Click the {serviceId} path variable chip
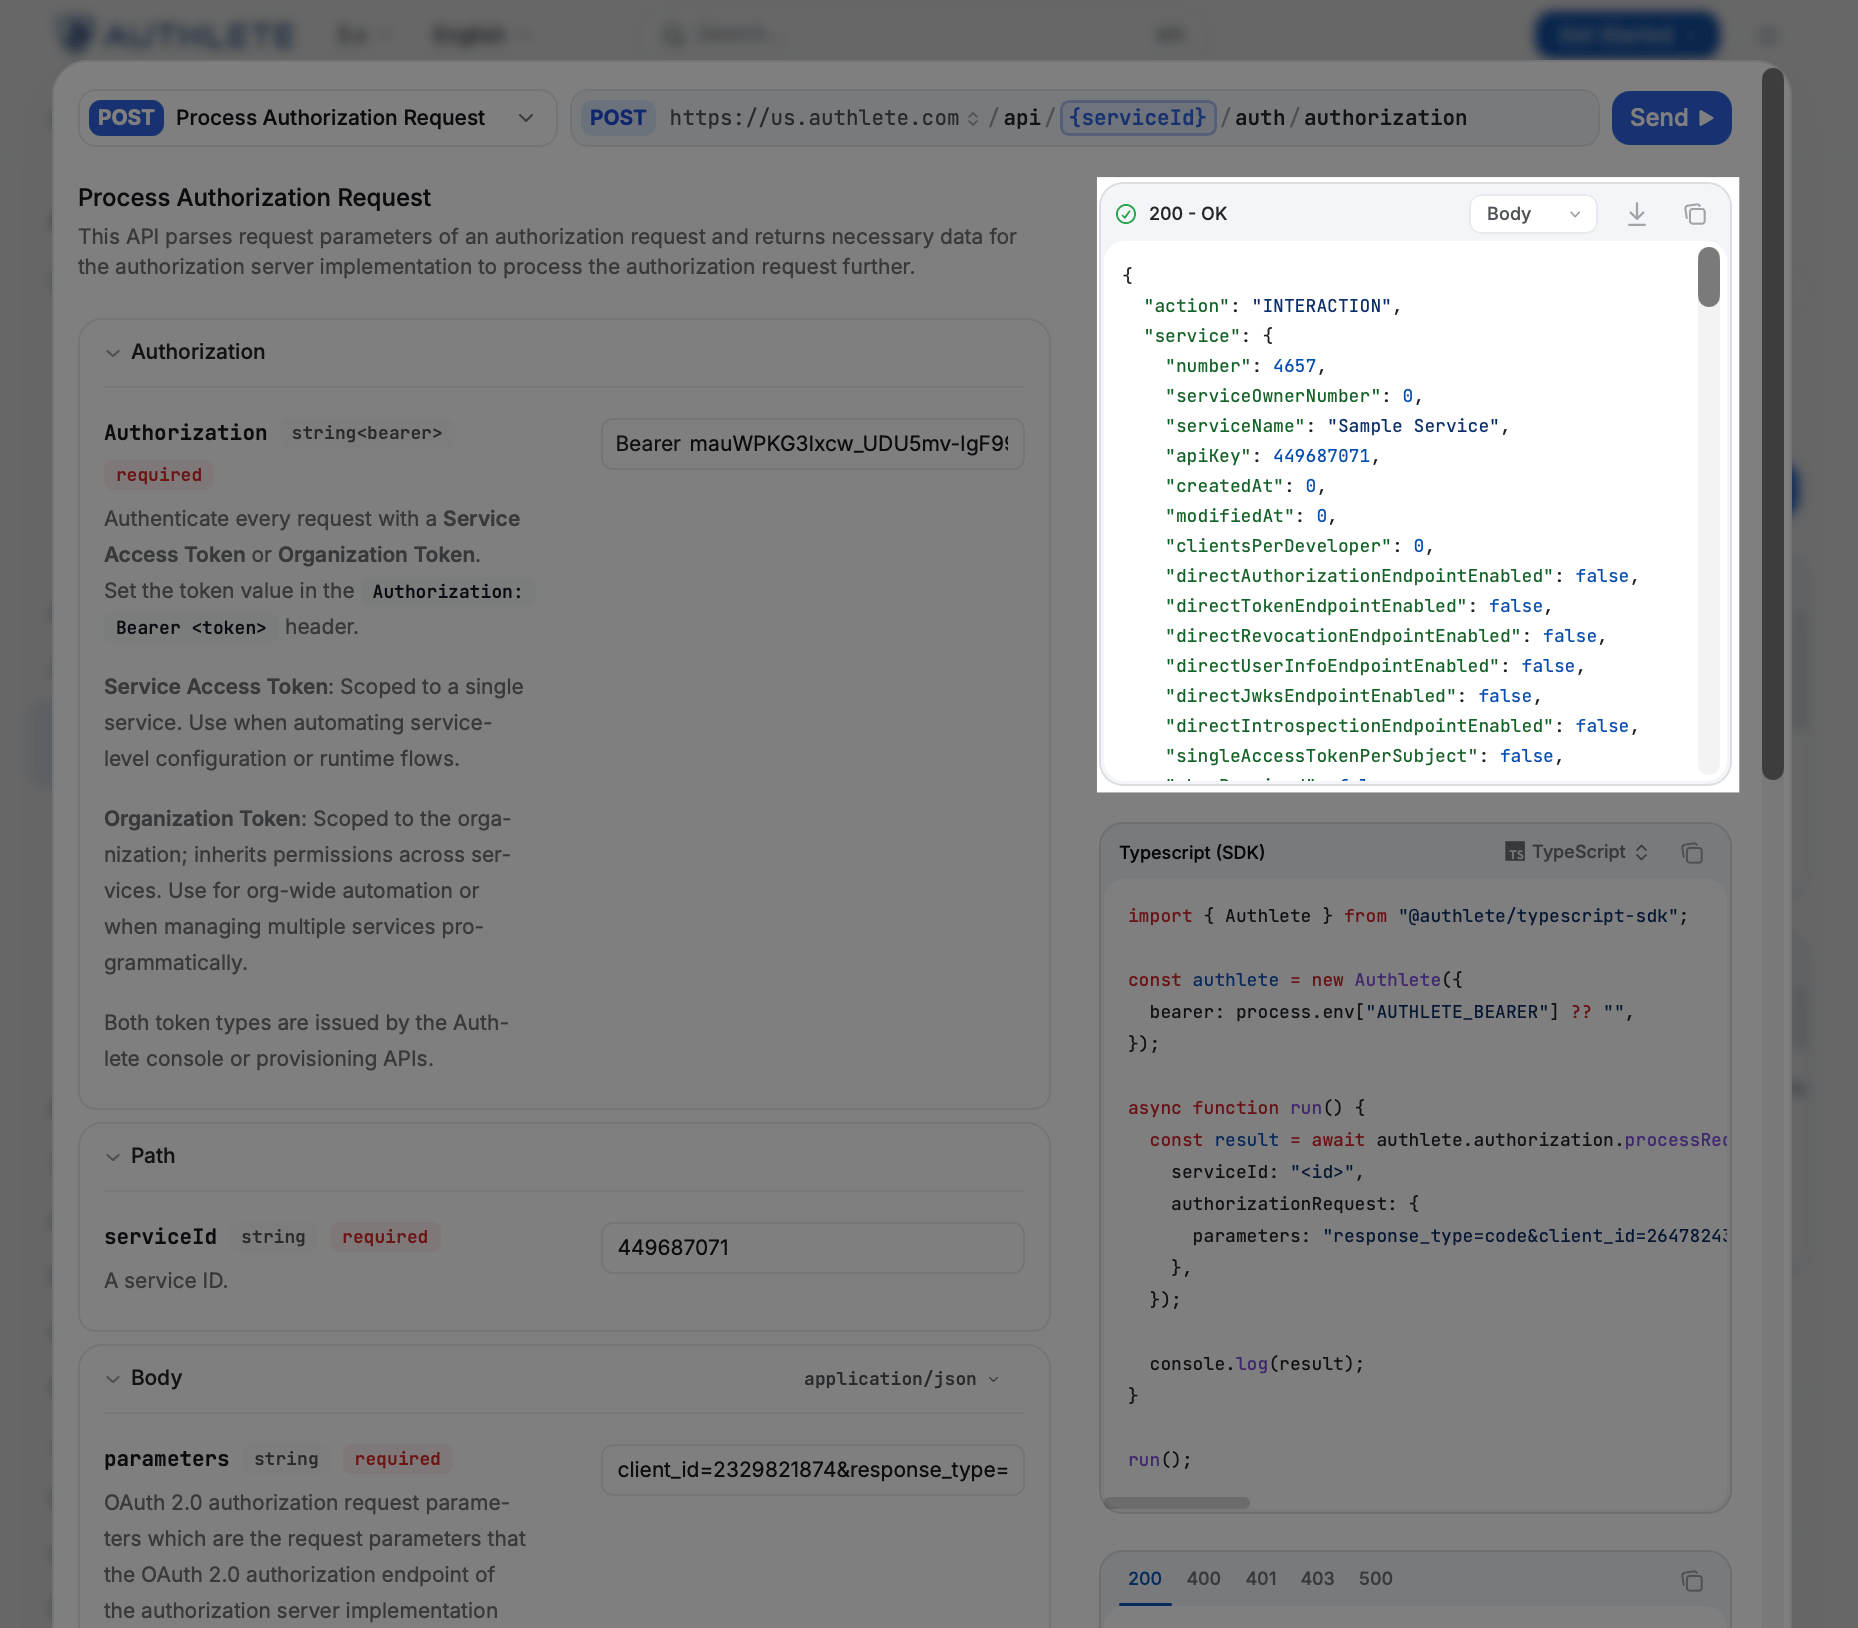Image resolution: width=1858 pixels, height=1628 pixels. click(x=1138, y=118)
